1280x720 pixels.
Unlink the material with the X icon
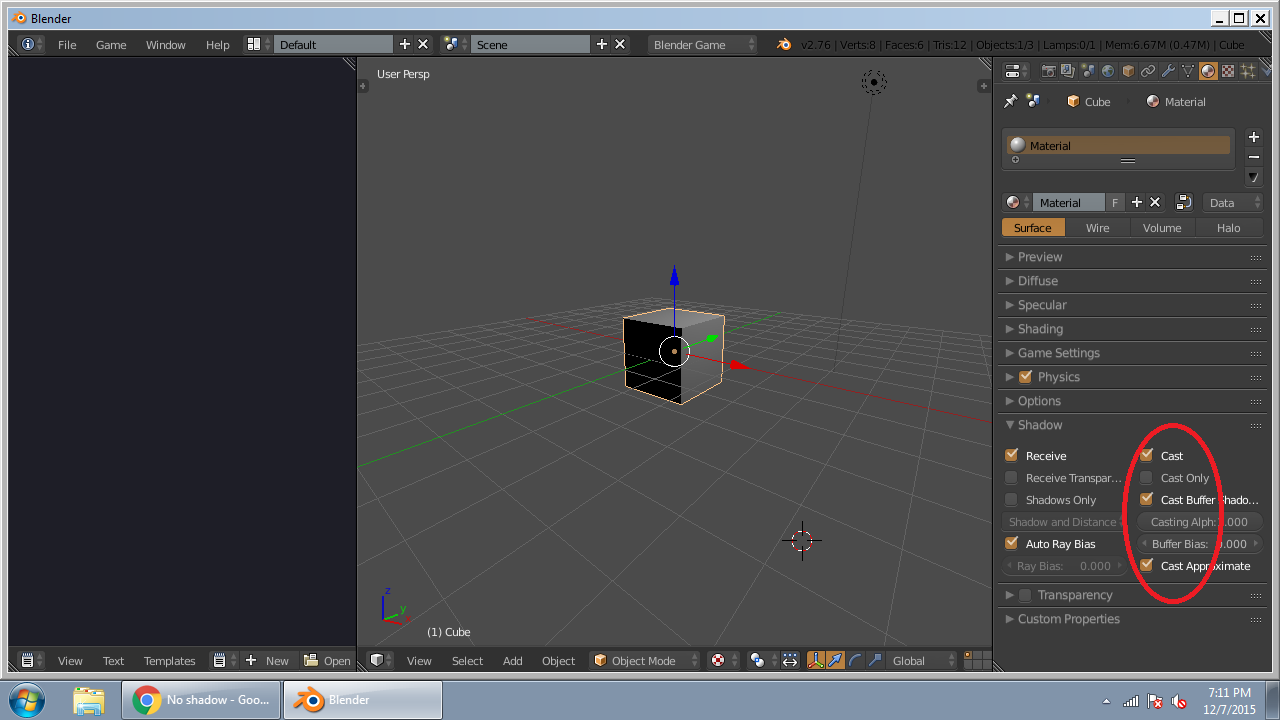[1155, 202]
